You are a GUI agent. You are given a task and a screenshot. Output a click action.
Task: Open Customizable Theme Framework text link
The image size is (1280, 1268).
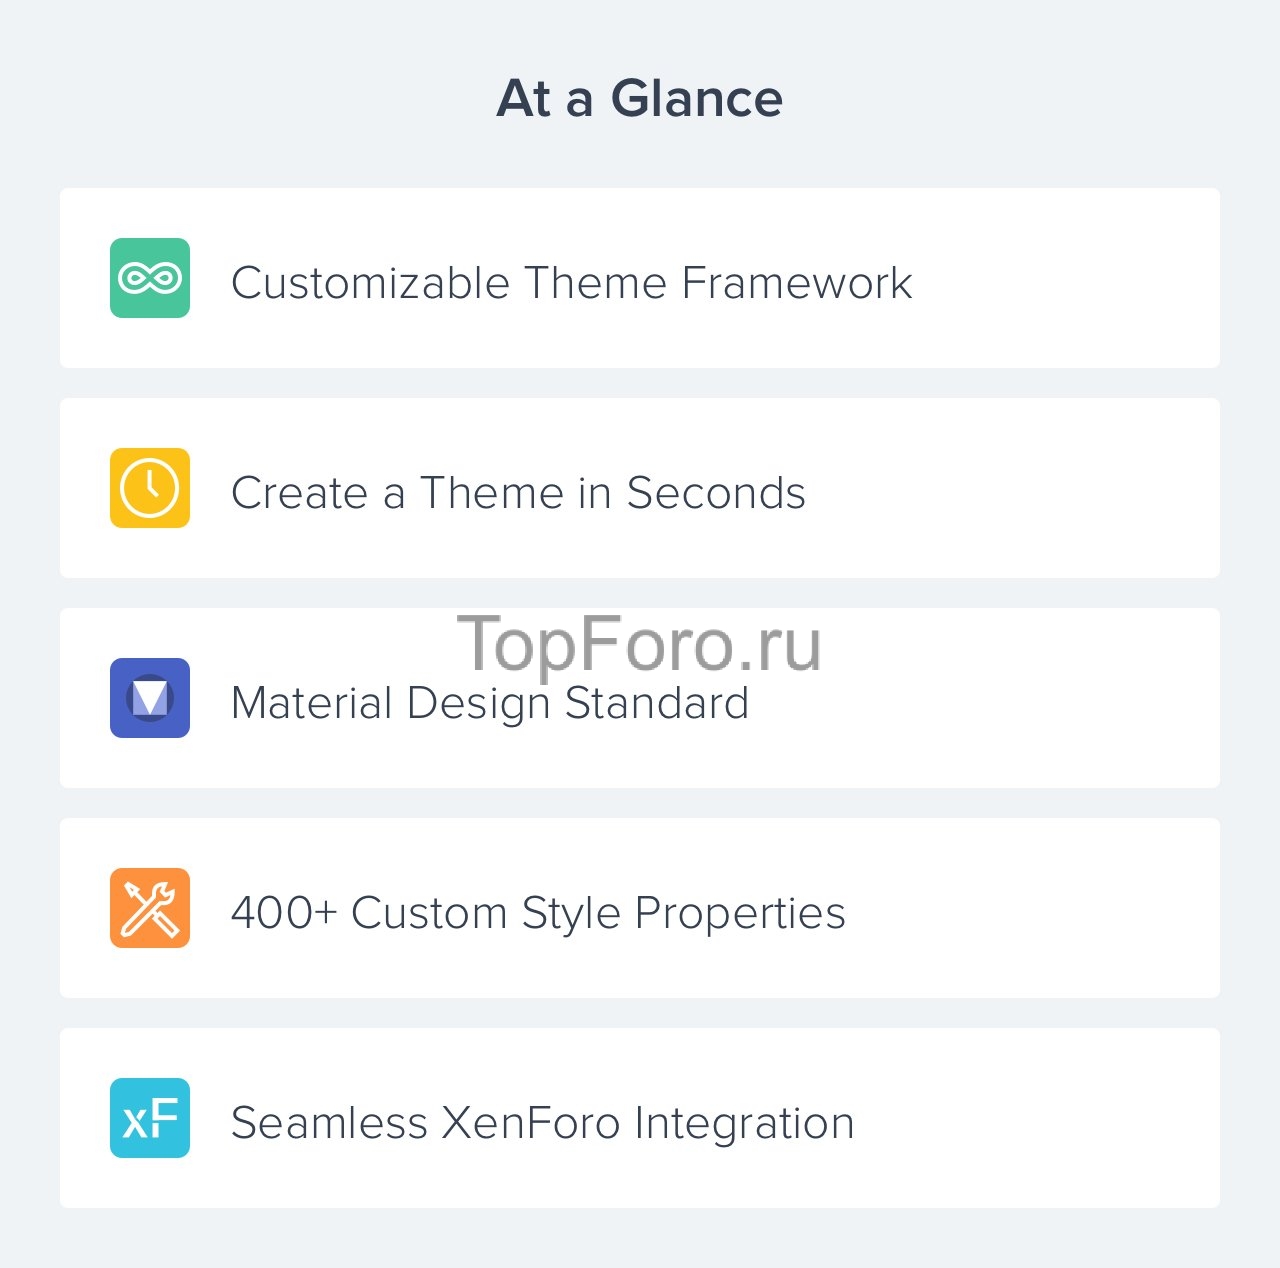coord(571,283)
